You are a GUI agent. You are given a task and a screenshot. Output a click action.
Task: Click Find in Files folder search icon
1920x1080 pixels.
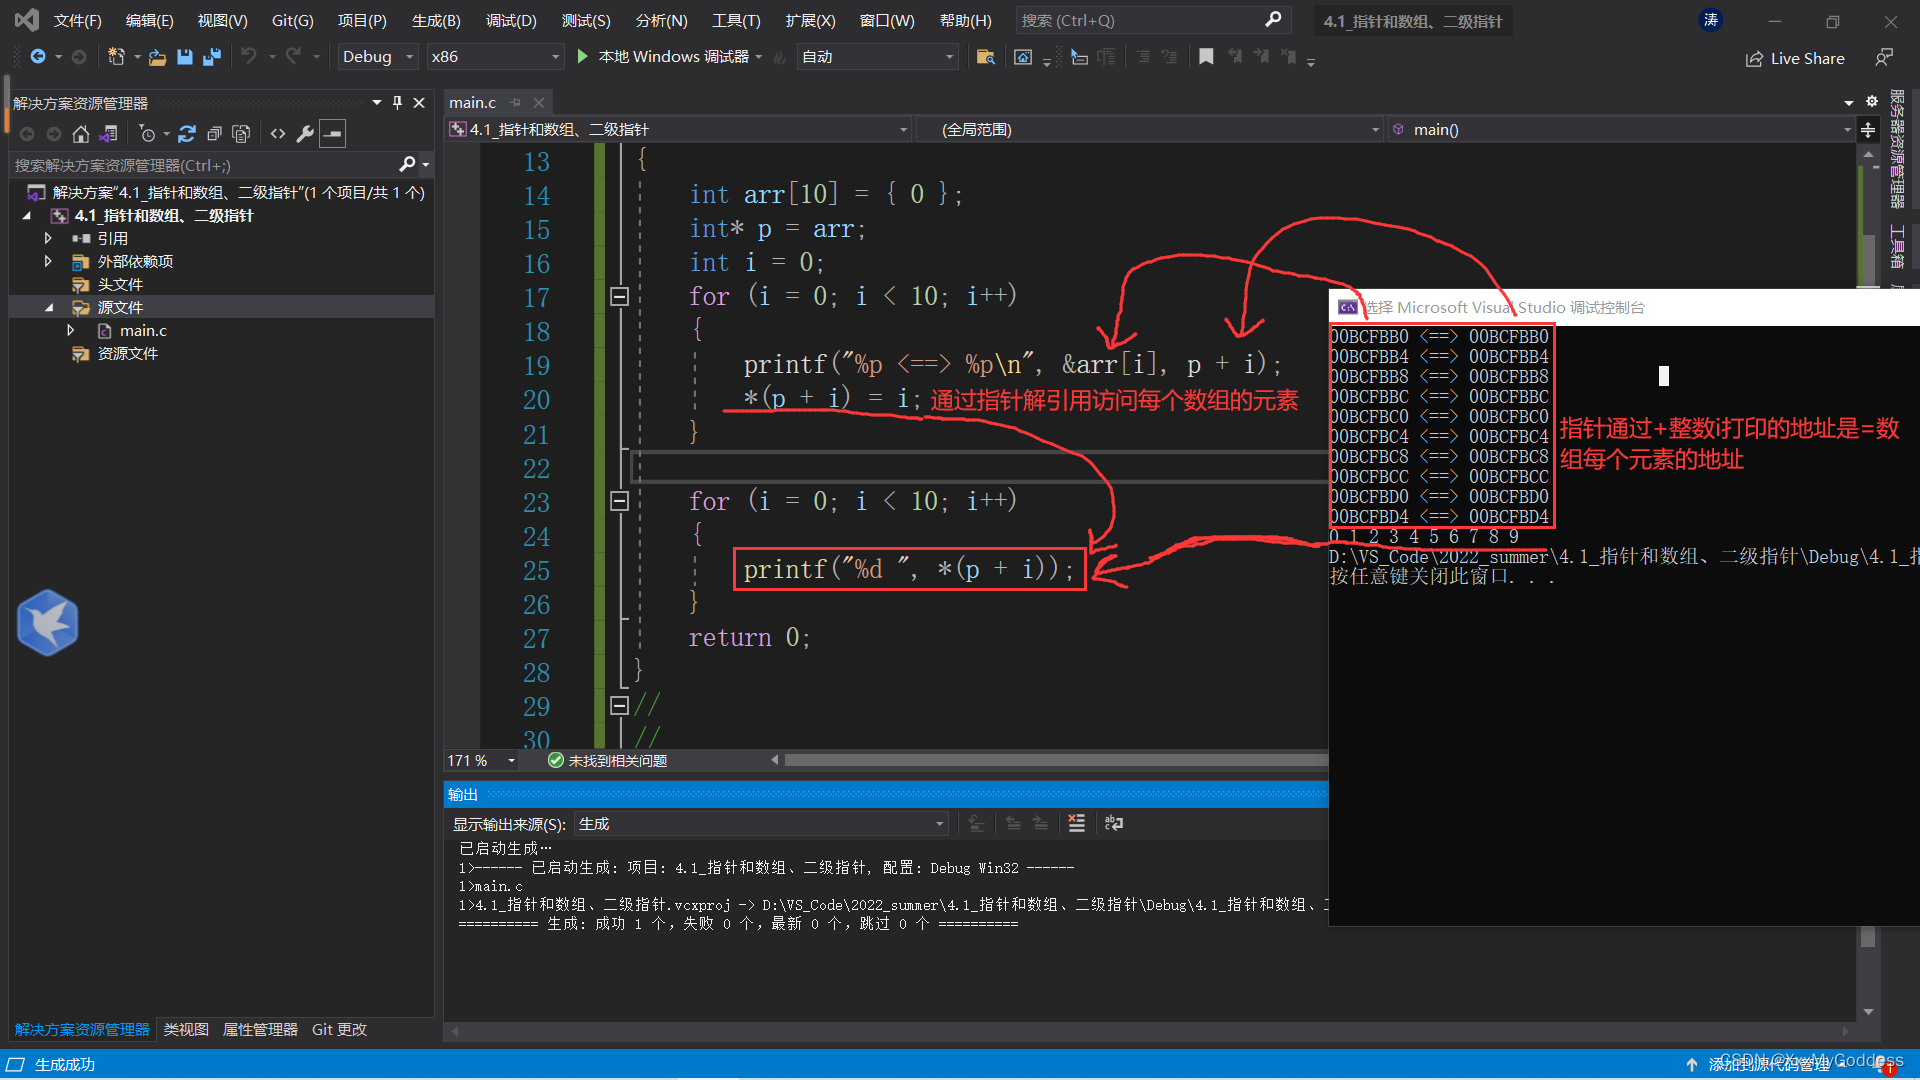(x=985, y=57)
